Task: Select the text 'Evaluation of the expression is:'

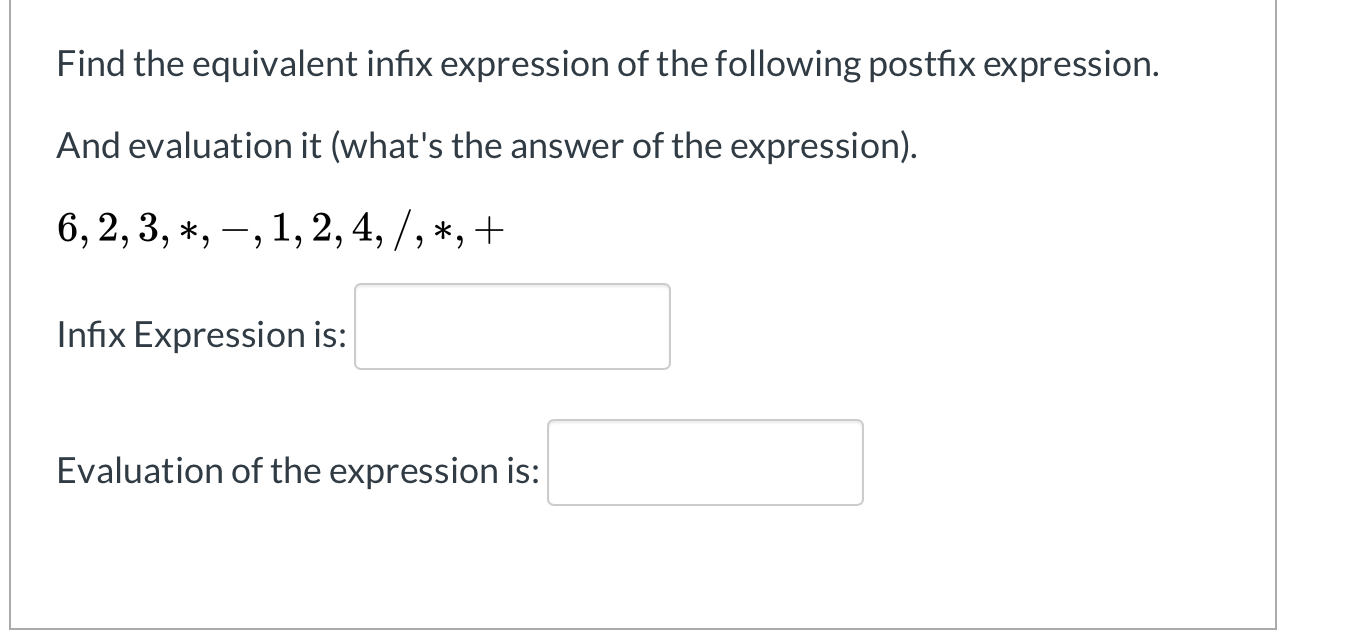Action: click(297, 470)
